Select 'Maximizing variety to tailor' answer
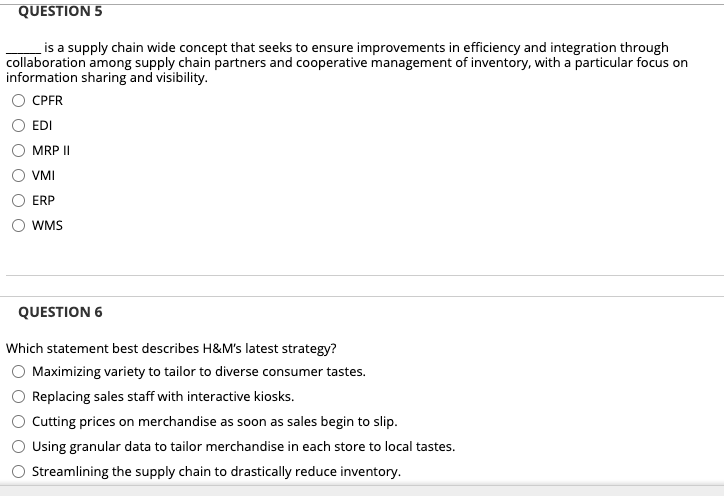 (x=18, y=371)
